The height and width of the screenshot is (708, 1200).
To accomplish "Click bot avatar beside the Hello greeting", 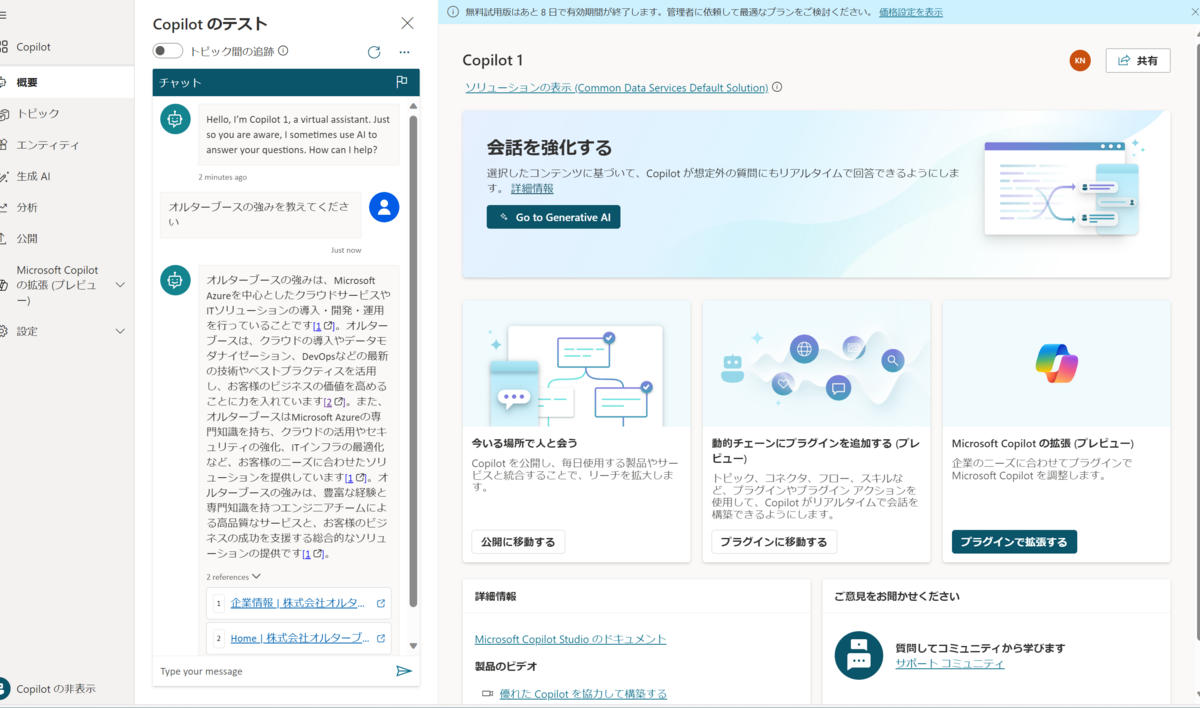I will [175, 119].
